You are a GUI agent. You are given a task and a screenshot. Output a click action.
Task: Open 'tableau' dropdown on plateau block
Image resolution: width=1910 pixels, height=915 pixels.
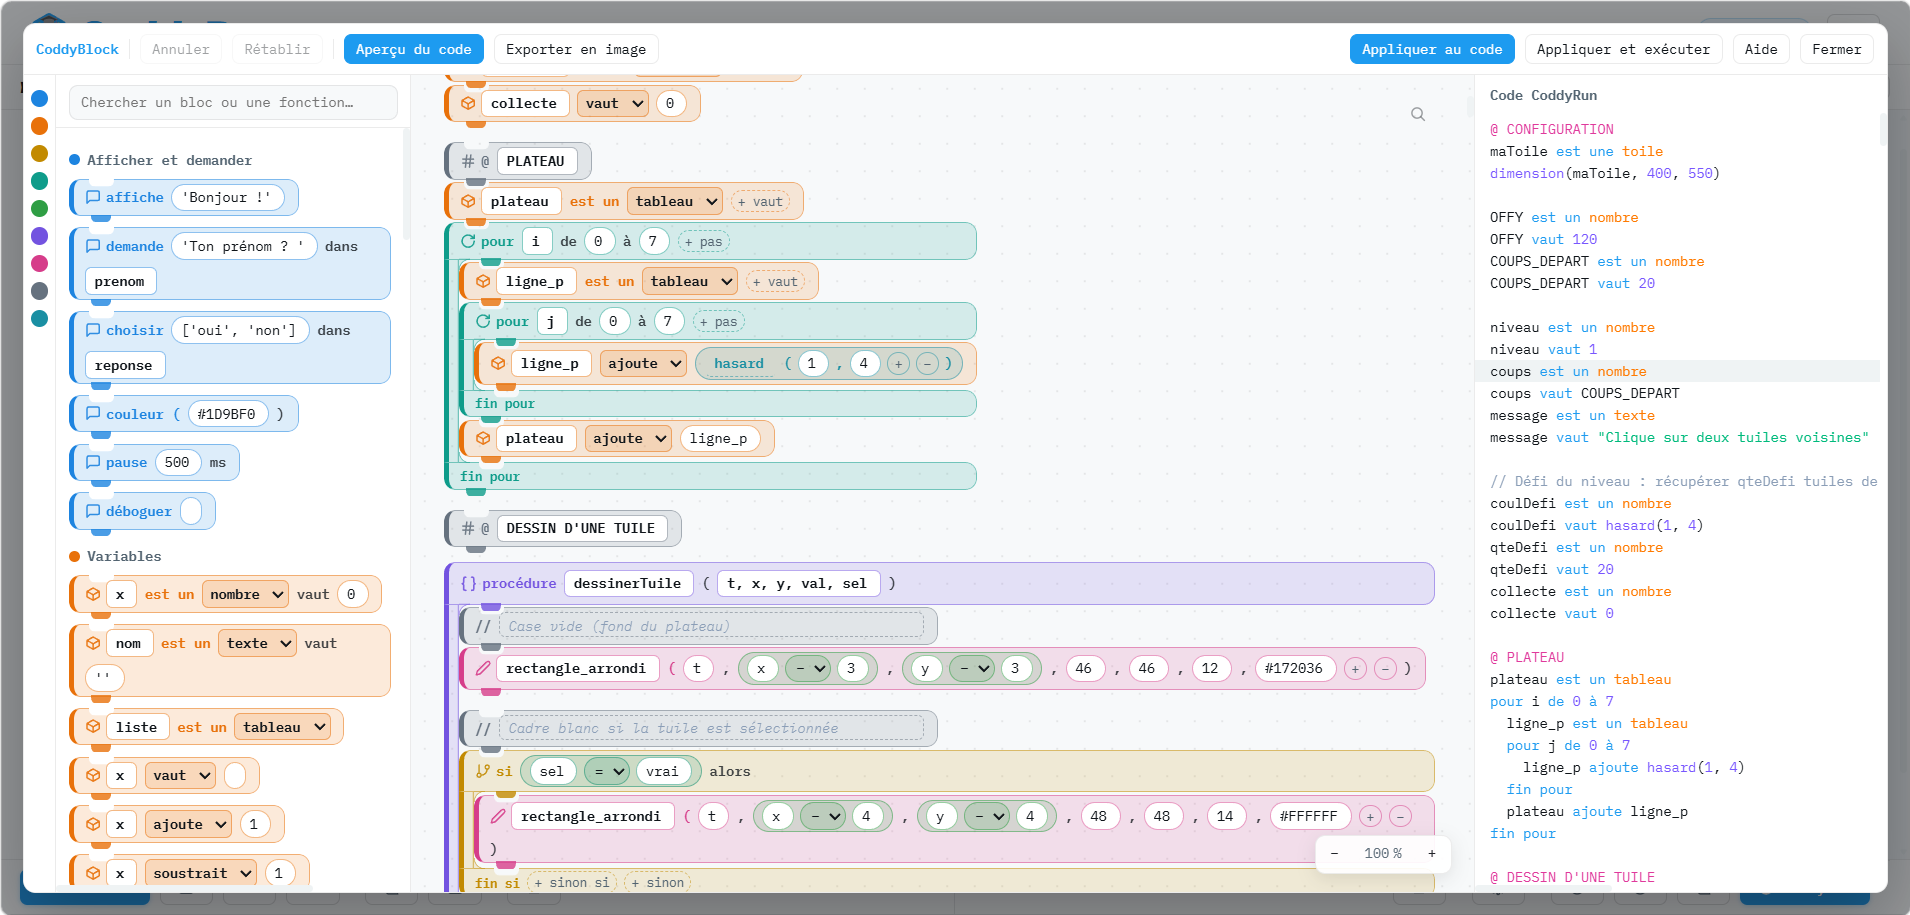675,201
